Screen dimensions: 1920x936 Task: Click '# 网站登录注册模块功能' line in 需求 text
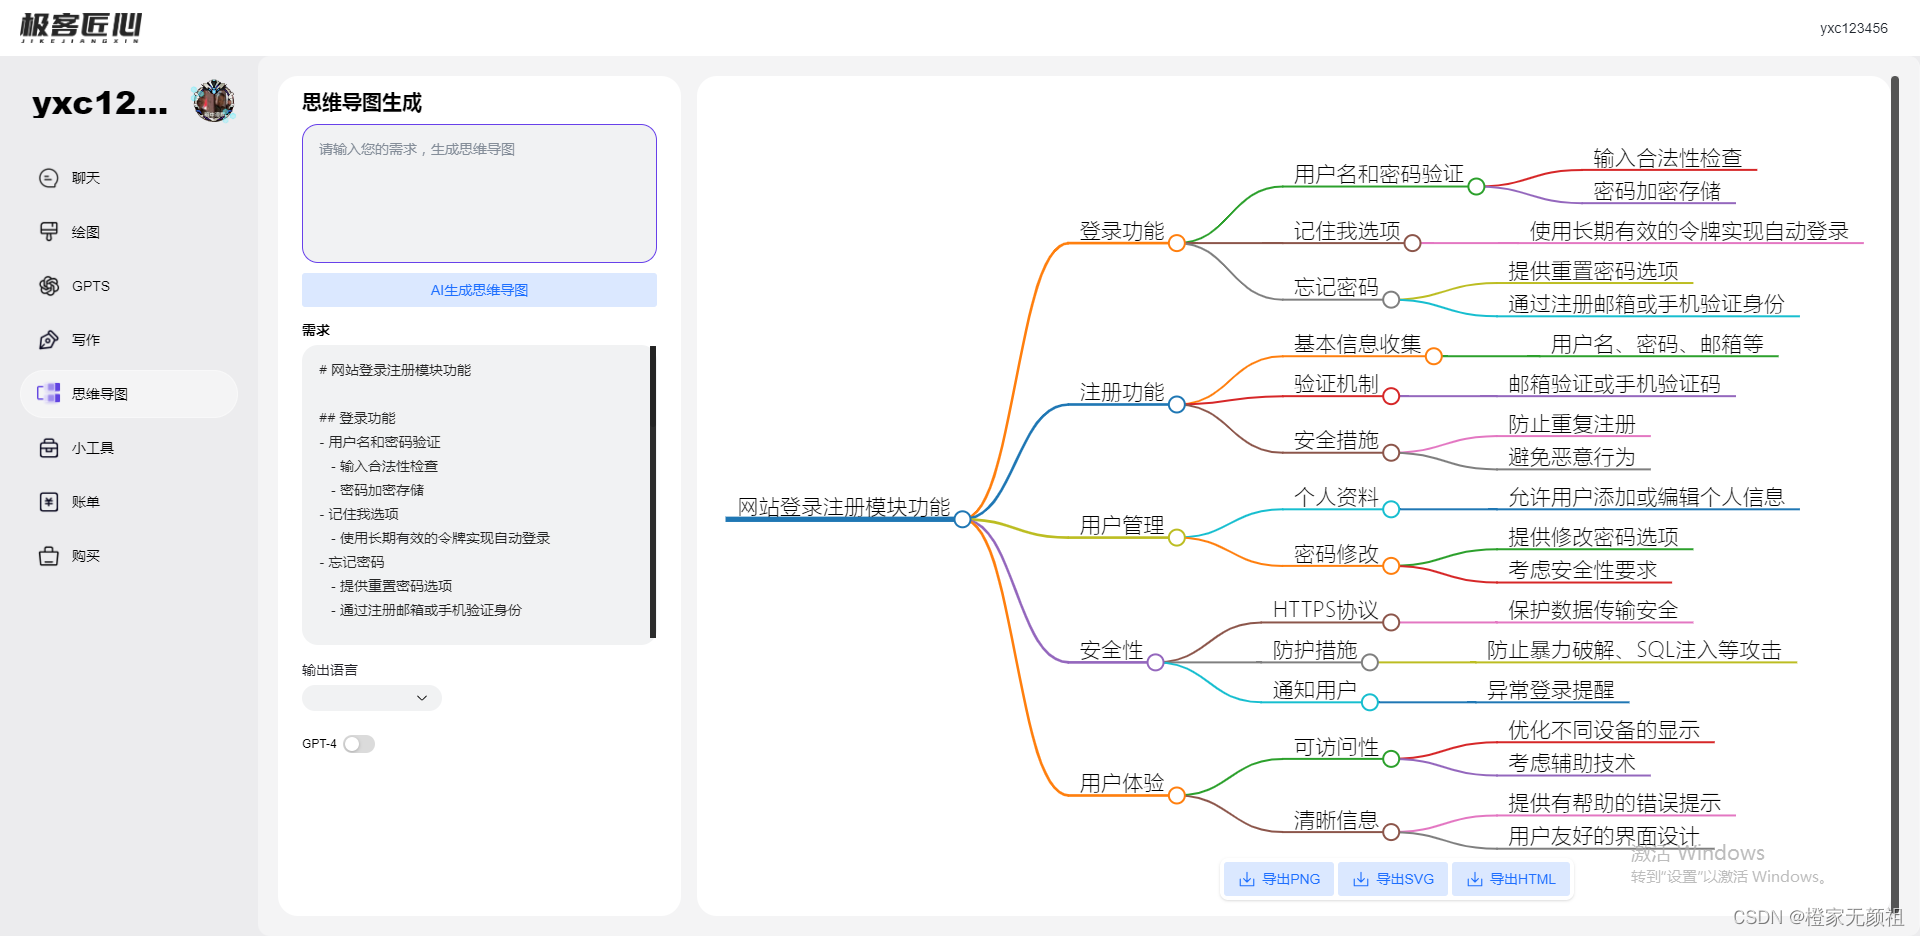395,370
